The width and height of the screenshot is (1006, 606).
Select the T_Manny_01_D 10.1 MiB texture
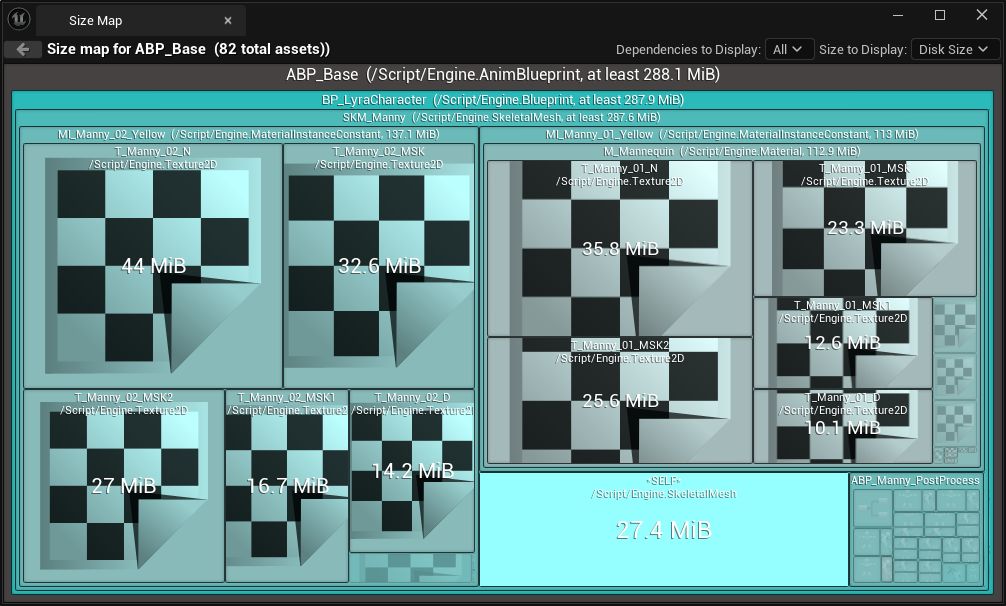click(842, 426)
